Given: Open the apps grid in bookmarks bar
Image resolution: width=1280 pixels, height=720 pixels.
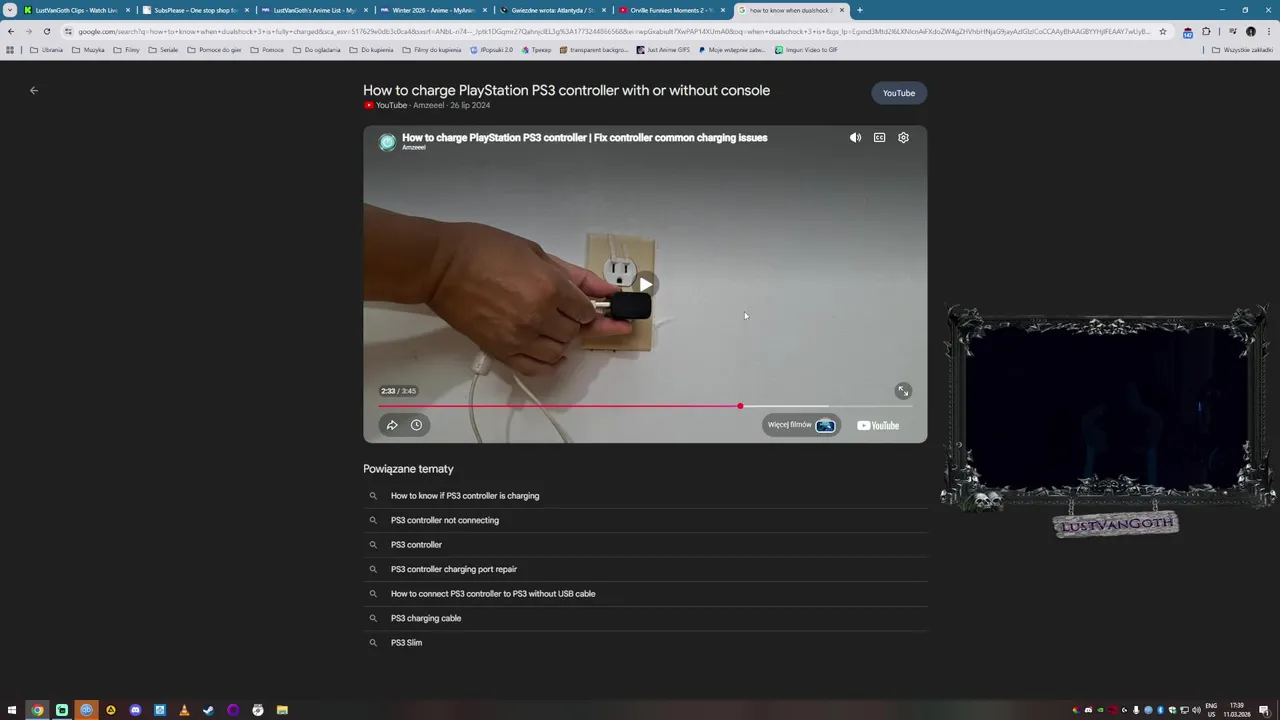Looking at the screenshot, I should [10, 50].
